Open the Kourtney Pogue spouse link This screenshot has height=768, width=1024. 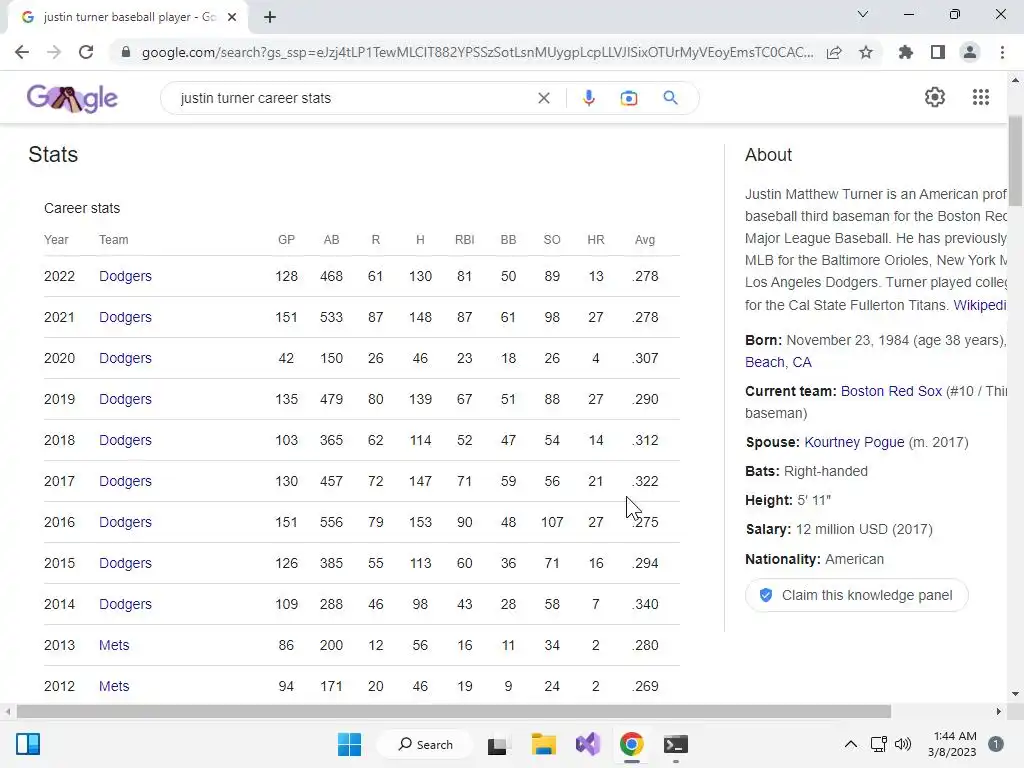[854, 442]
